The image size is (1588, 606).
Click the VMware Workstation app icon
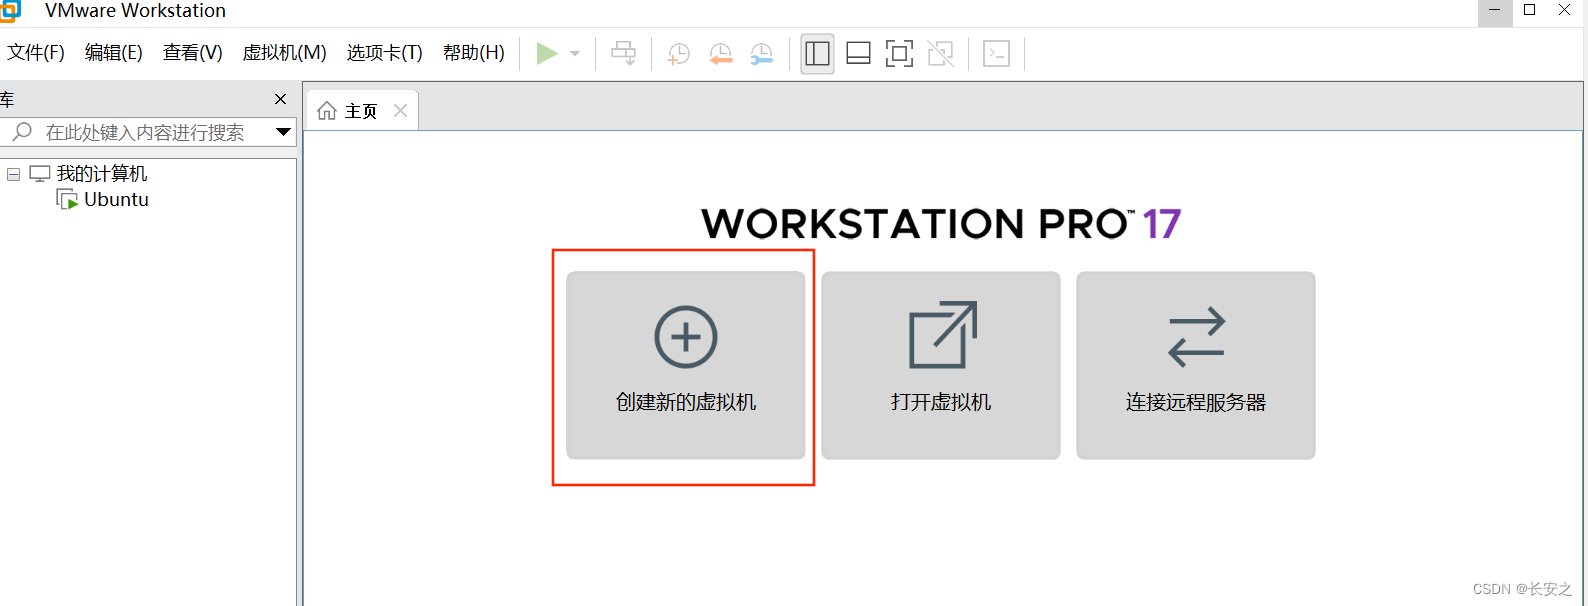click(10, 10)
